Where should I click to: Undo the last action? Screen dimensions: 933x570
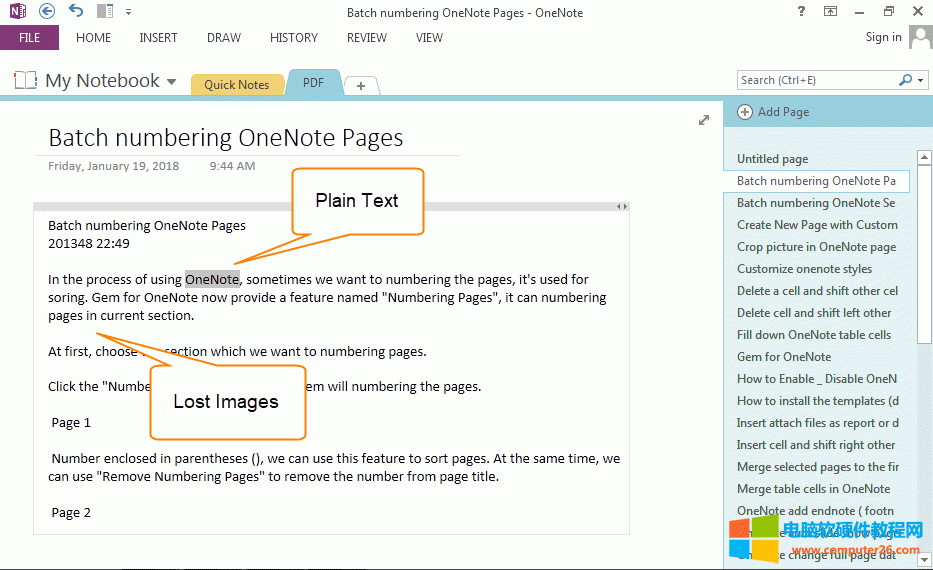(77, 11)
